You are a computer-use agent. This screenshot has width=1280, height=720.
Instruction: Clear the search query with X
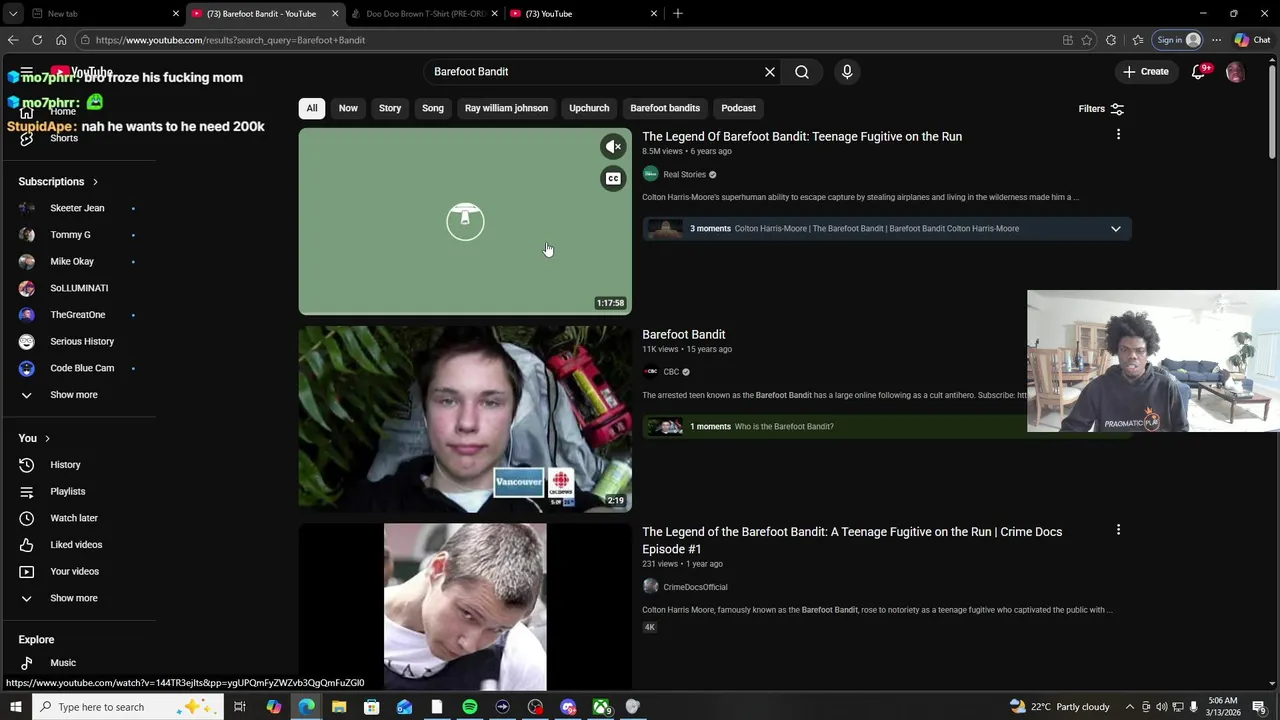[x=770, y=72]
